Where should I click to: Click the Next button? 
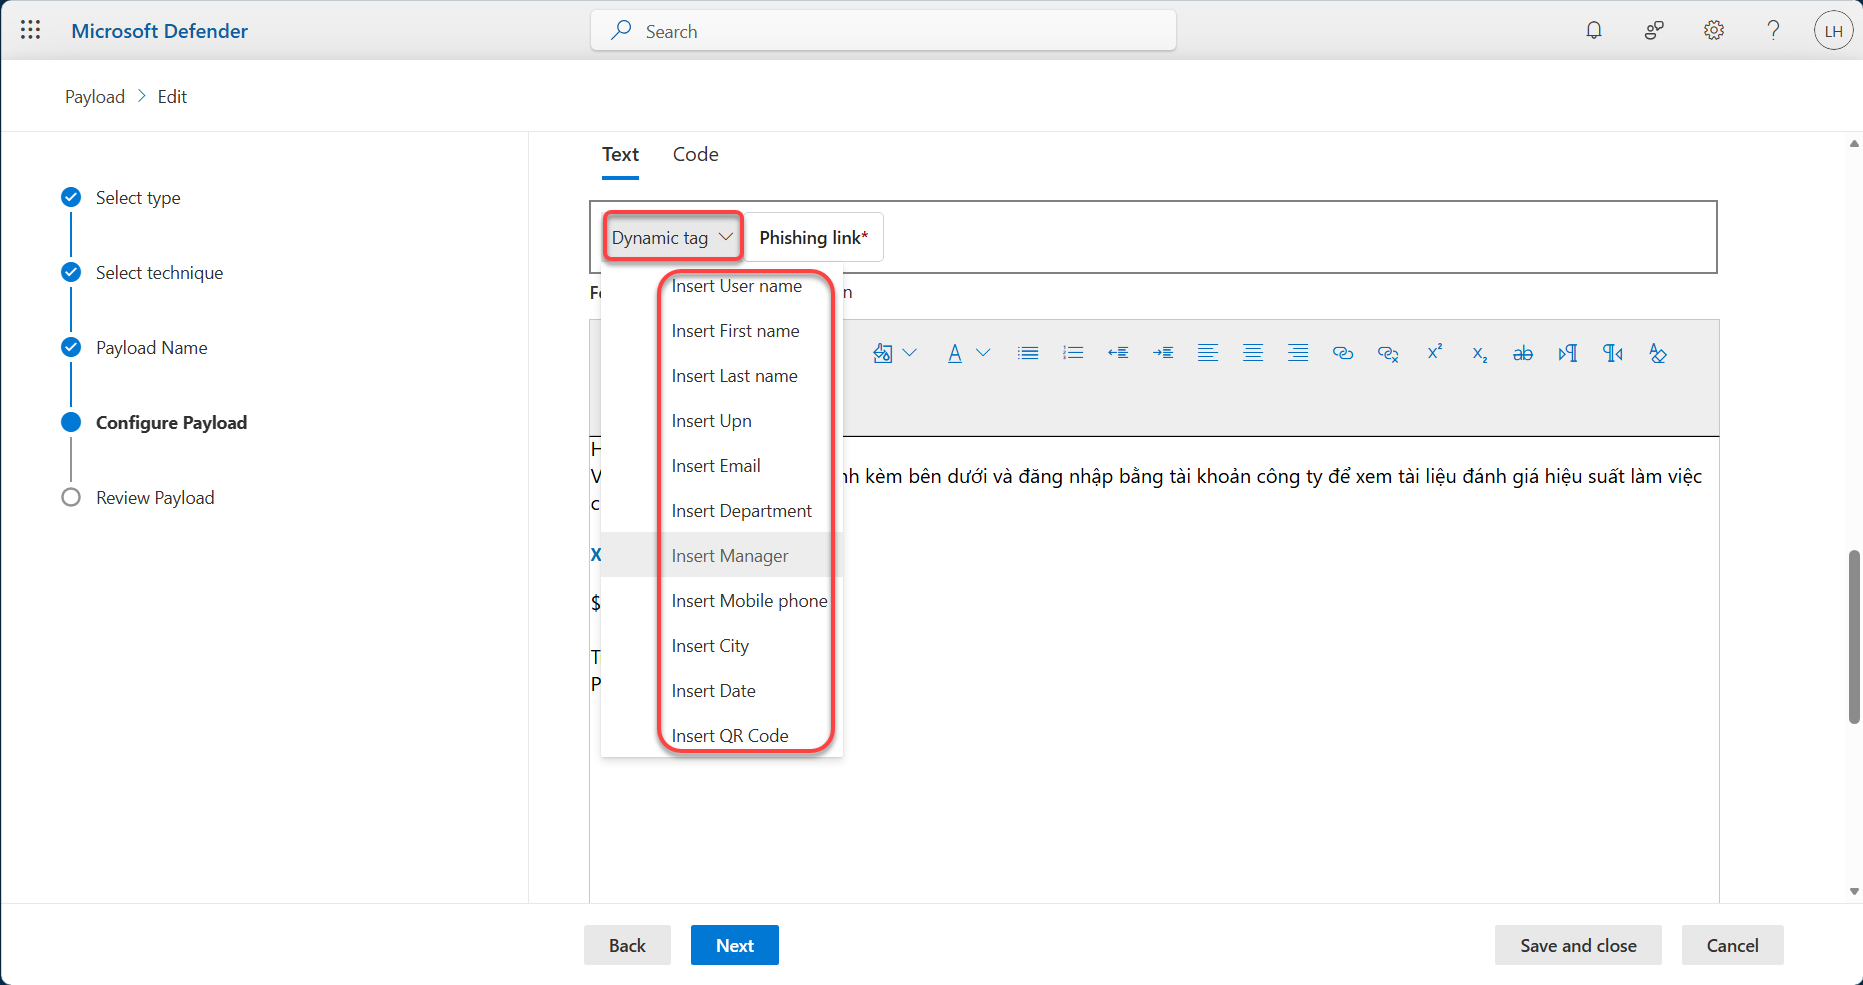point(734,945)
